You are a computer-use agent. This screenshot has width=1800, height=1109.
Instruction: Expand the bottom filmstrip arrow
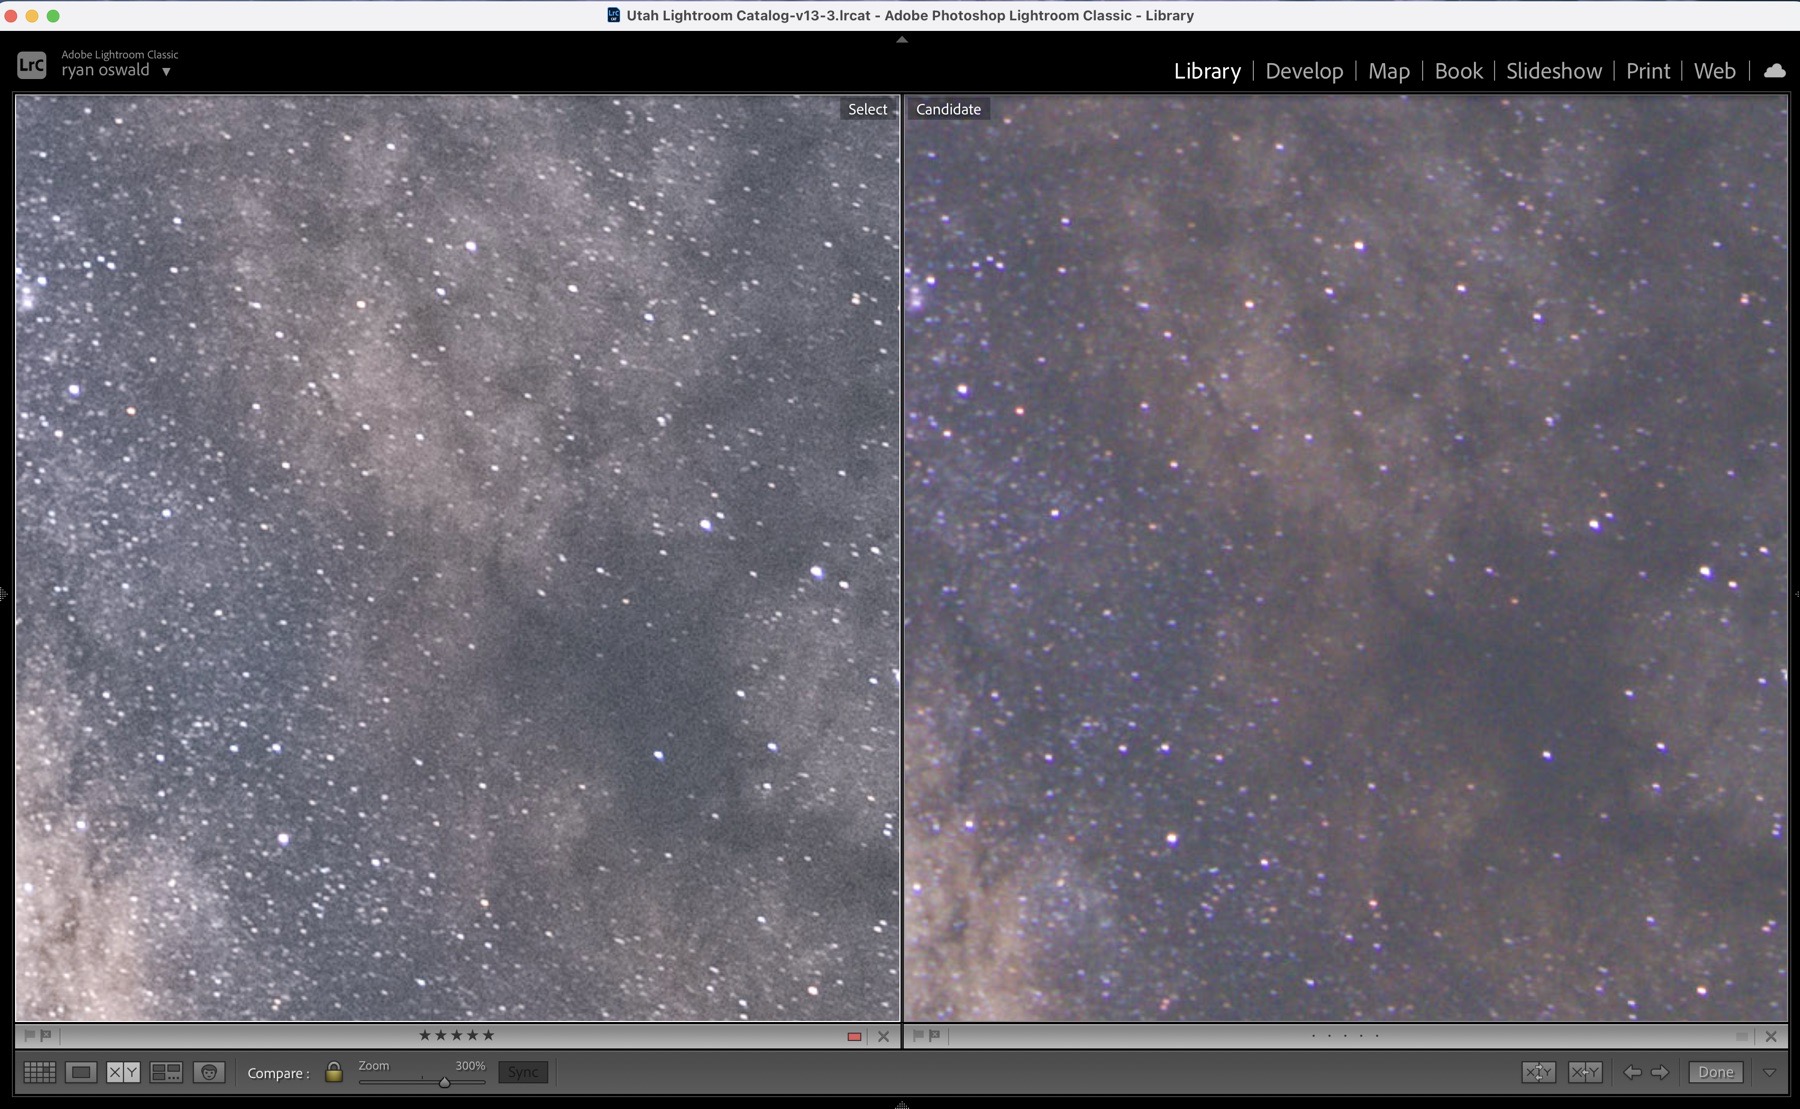coord(901,1104)
